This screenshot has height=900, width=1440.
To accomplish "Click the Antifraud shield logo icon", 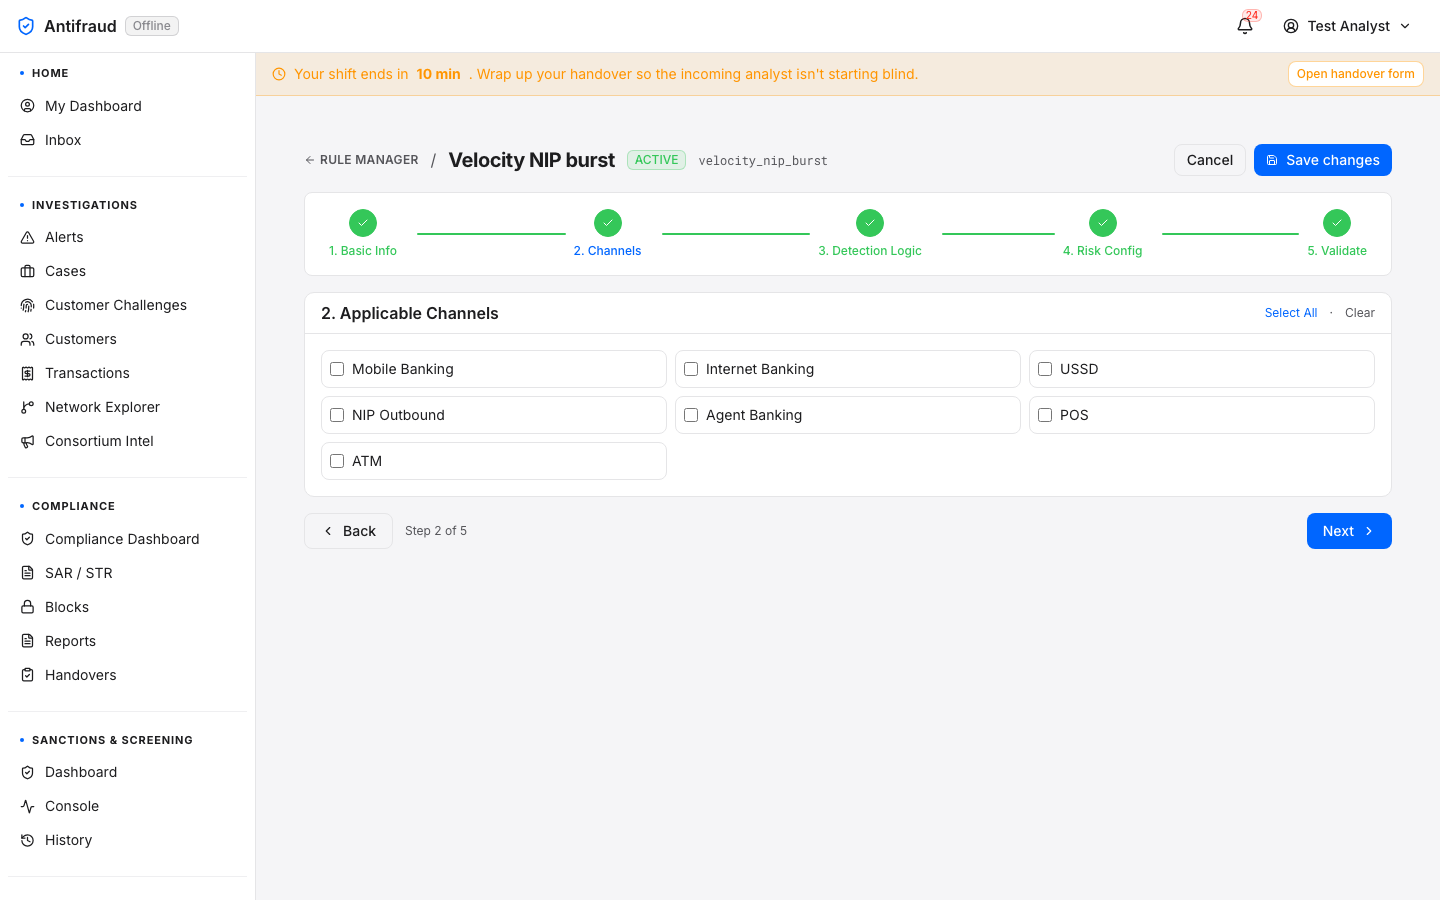I will pyautogui.click(x=26, y=26).
